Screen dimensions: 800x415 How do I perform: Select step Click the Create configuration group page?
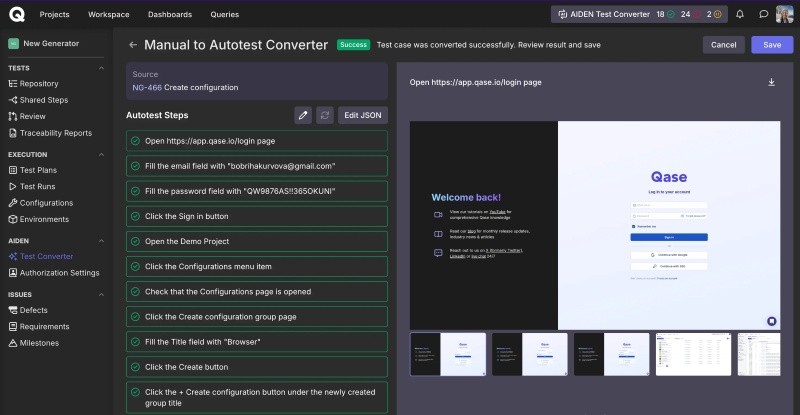click(x=257, y=316)
